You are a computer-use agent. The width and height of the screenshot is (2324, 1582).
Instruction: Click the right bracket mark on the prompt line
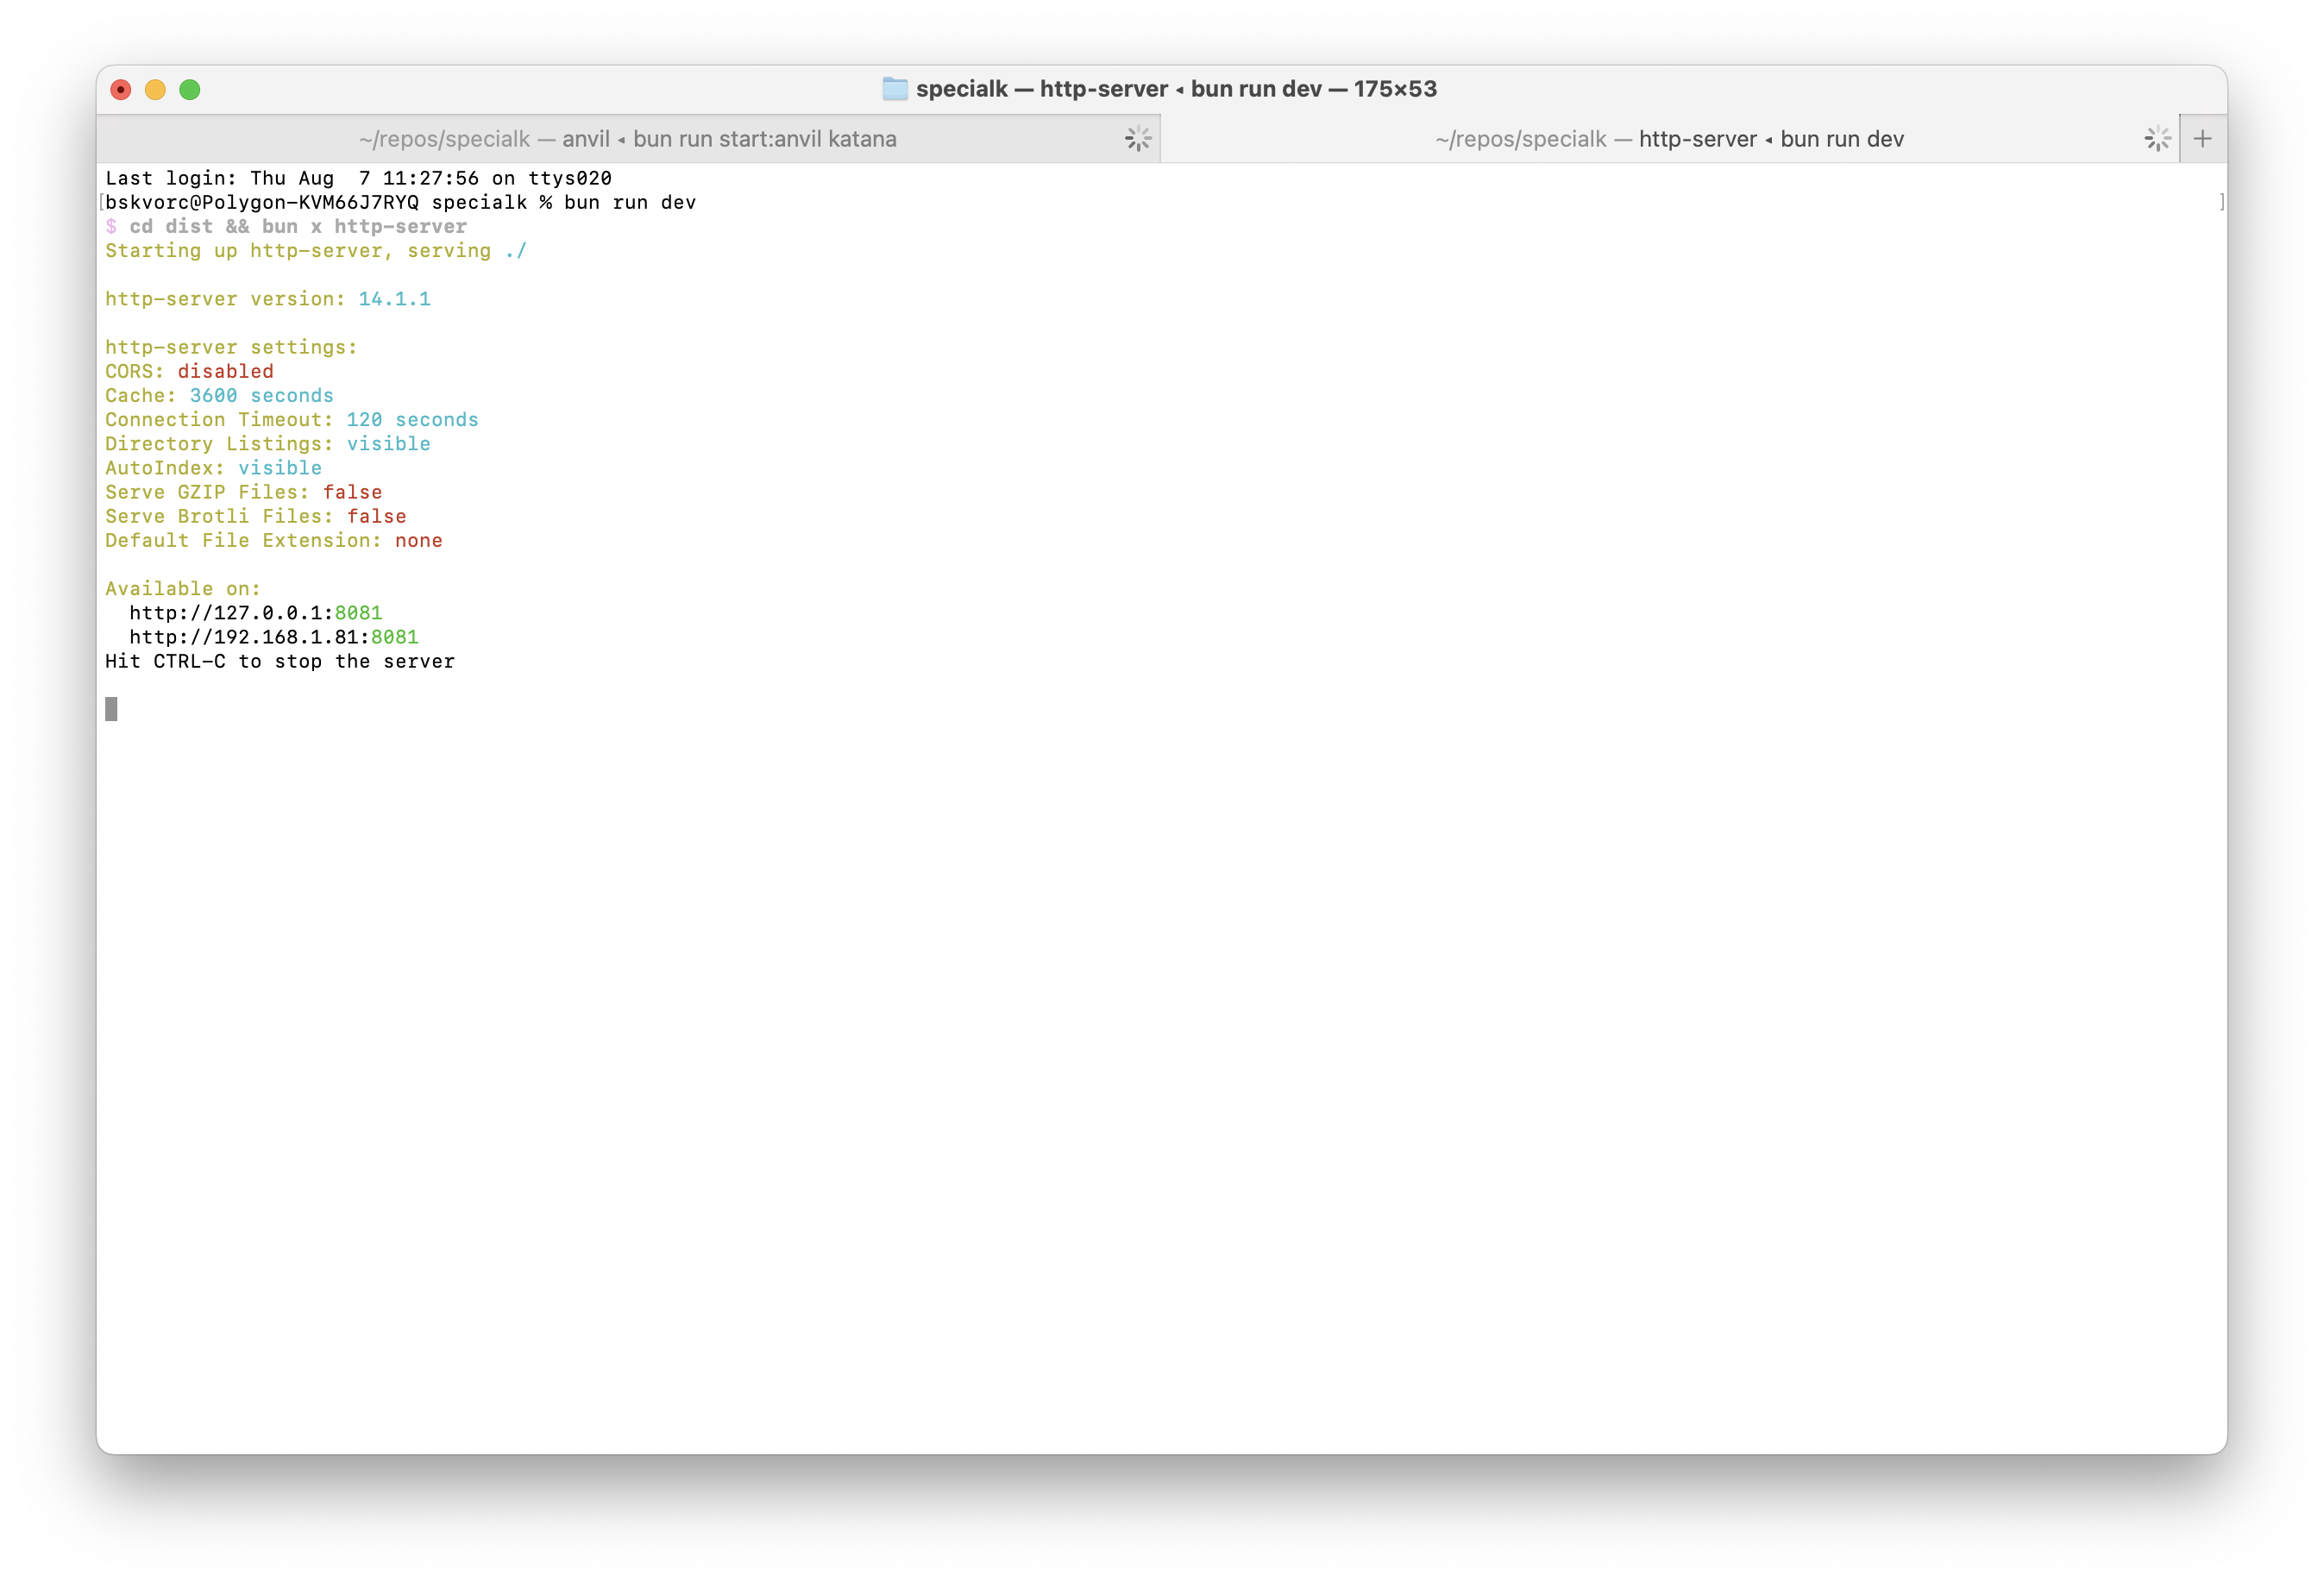(x=2221, y=202)
